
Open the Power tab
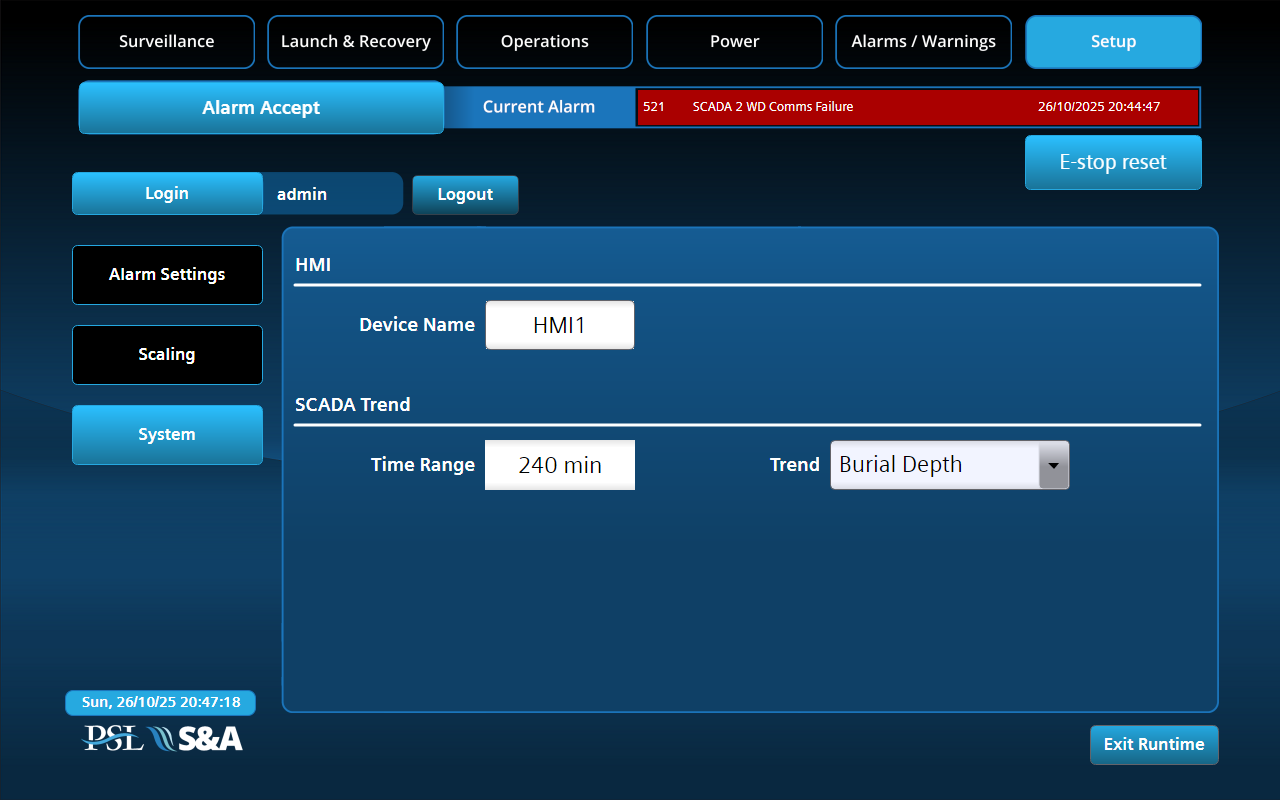(x=734, y=42)
